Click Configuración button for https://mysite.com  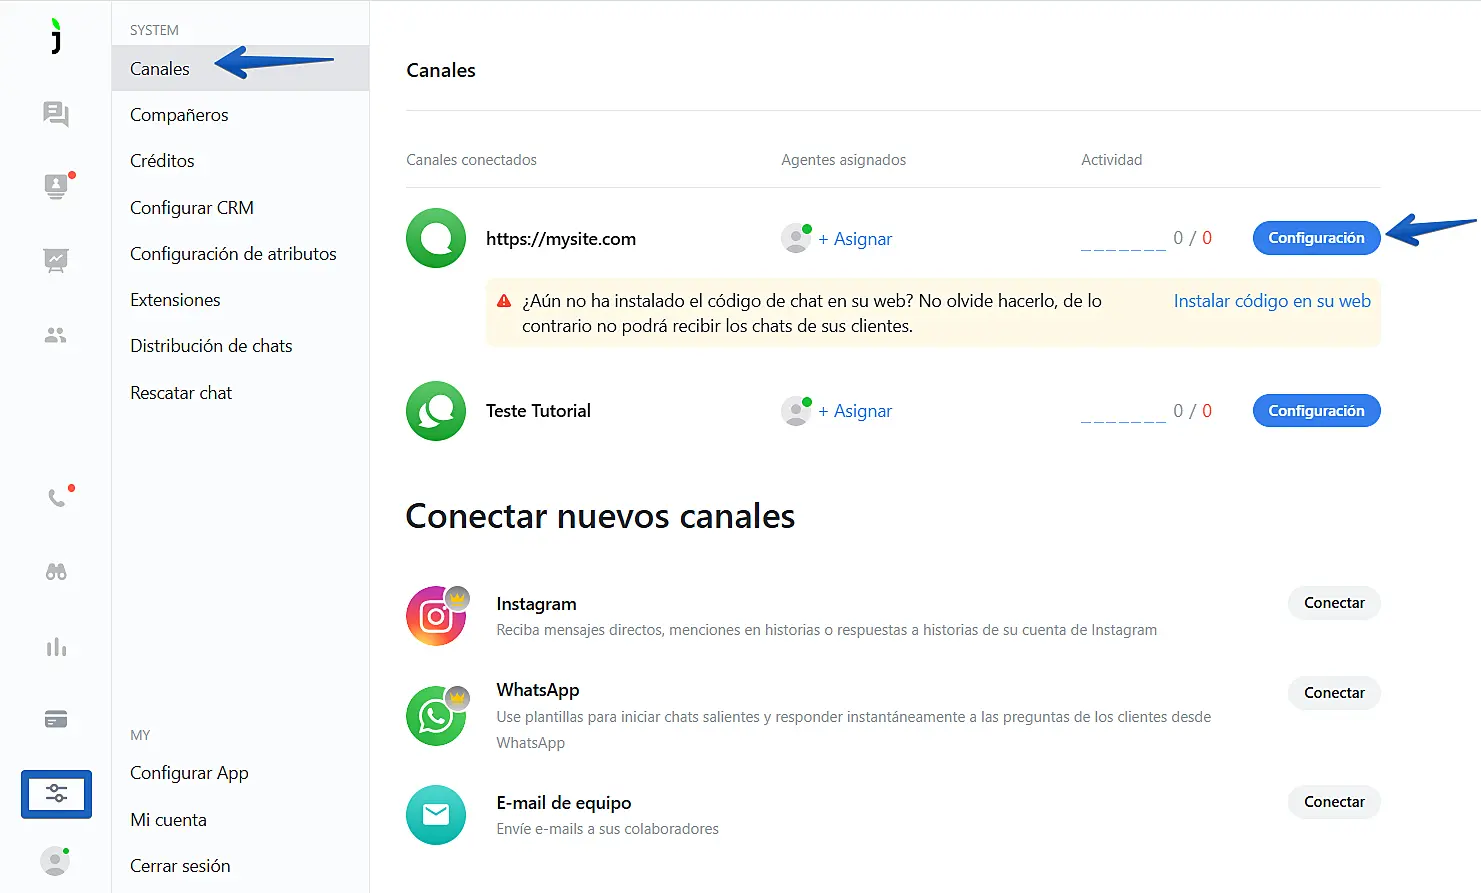[x=1316, y=238]
